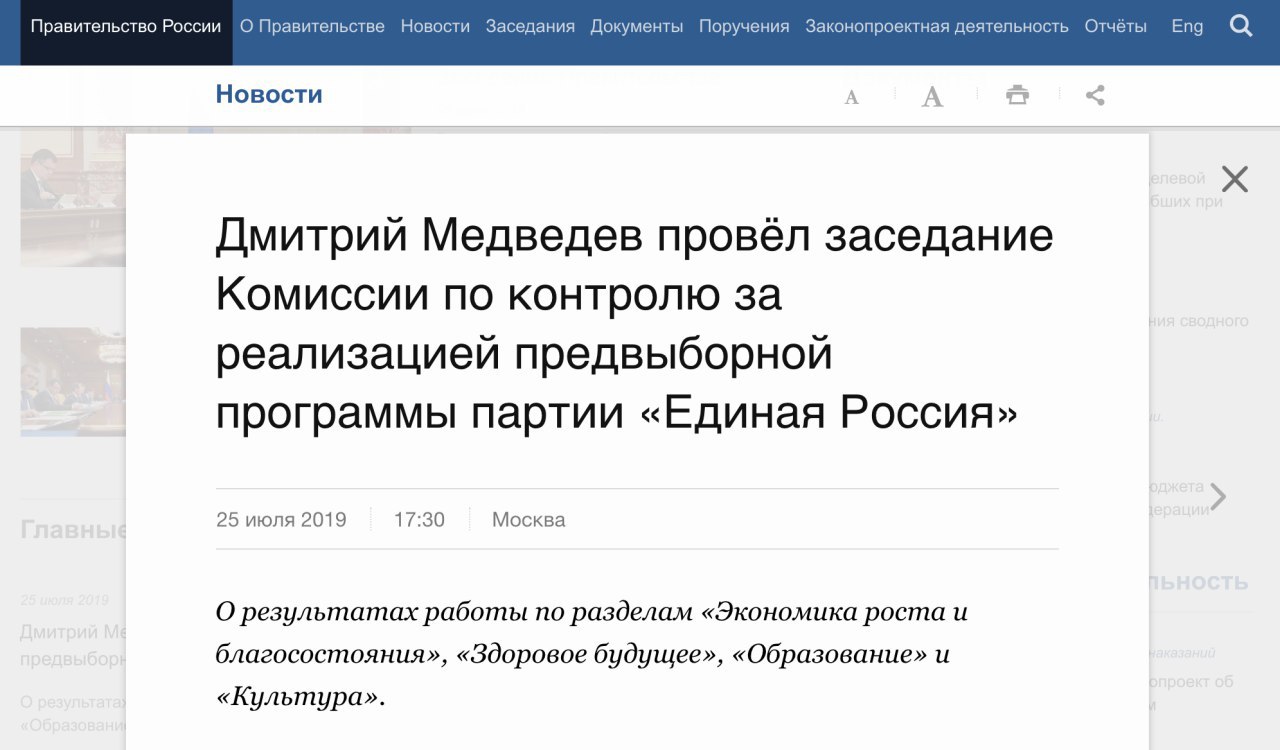Go to next item with right chevron

[x=1217, y=497]
